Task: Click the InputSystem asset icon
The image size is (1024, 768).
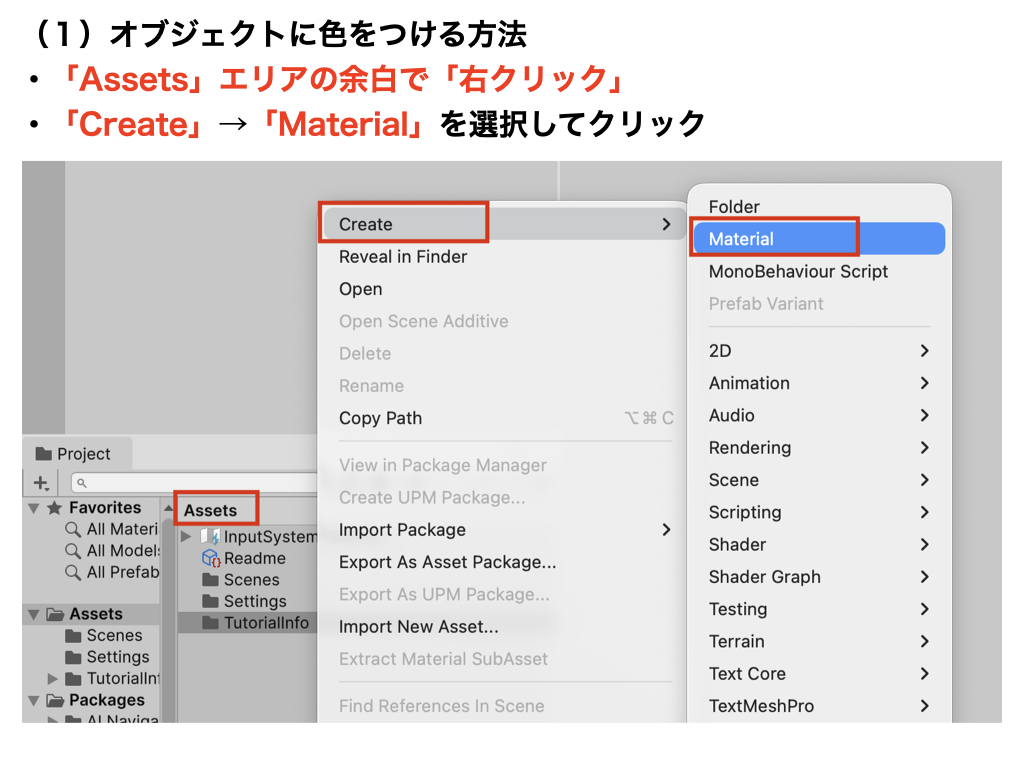Action: coord(210,537)
